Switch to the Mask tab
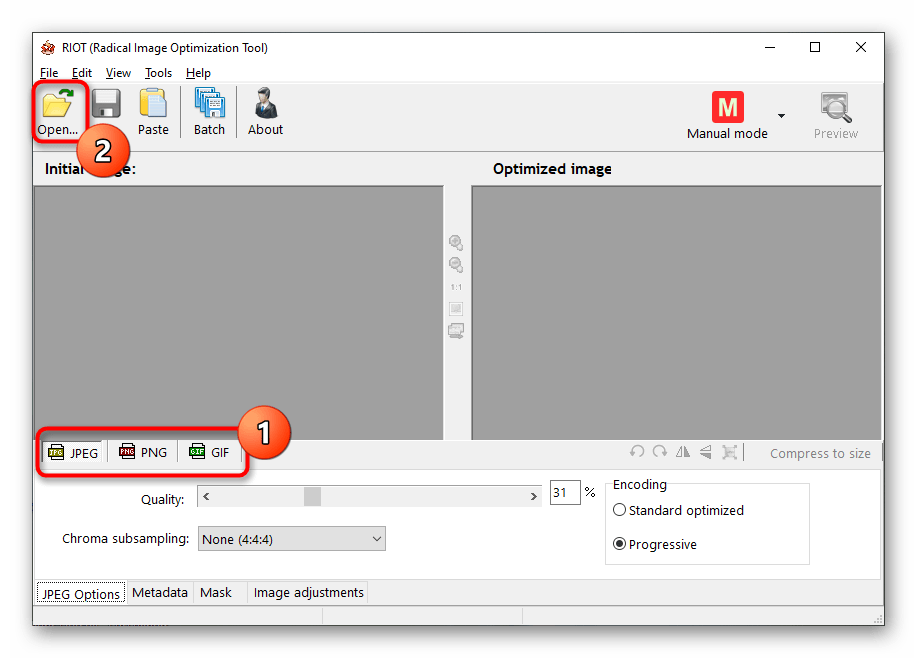The width and height of the screenshot is (917, 658). 216,592
